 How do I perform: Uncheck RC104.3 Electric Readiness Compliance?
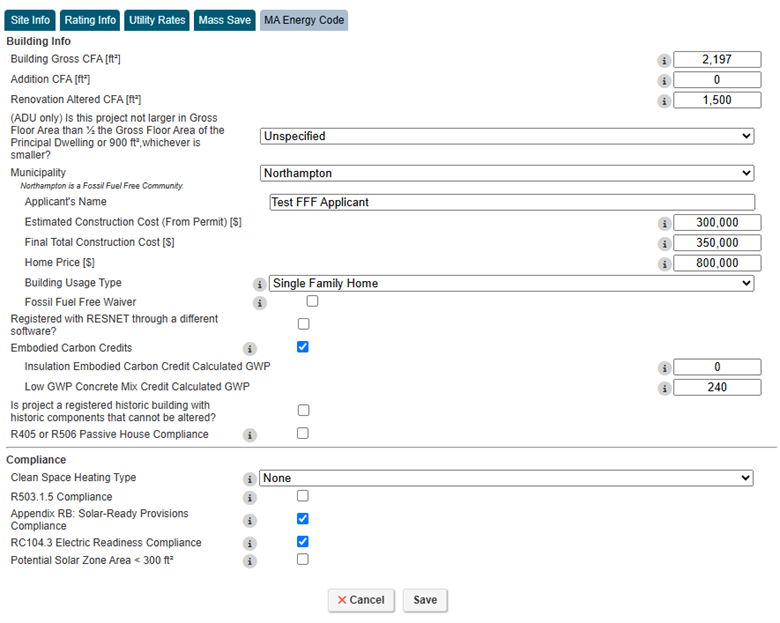coord(302,541)
